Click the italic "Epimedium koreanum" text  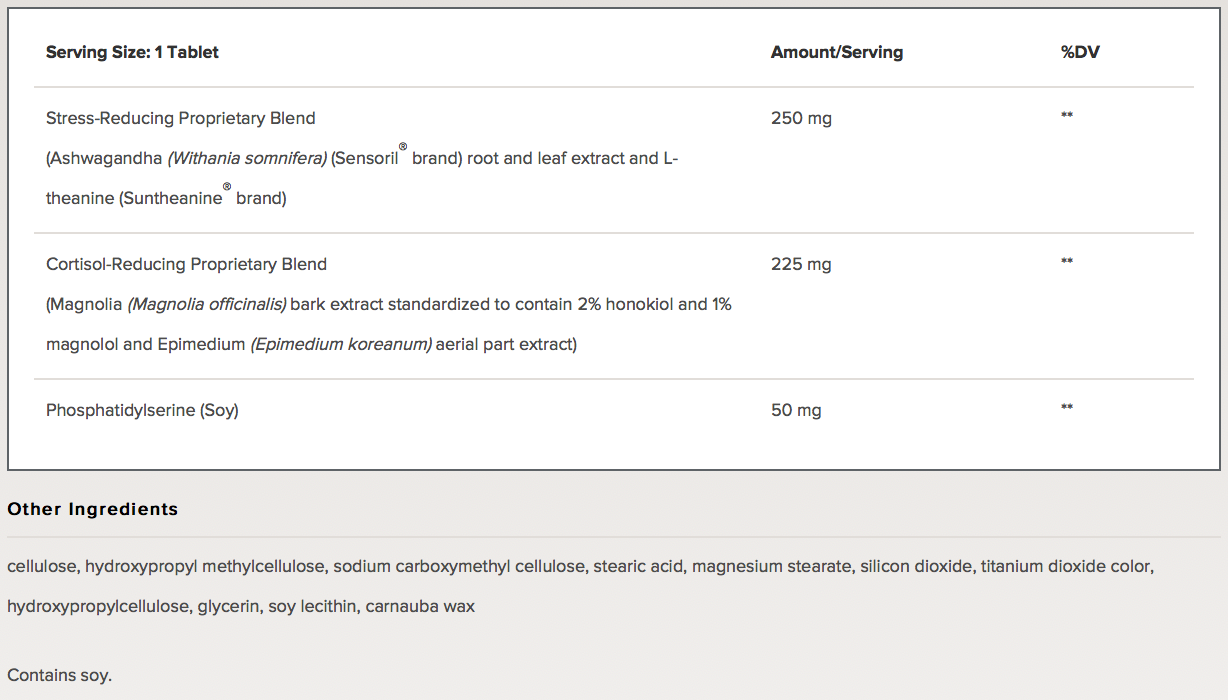coord(341,344)
